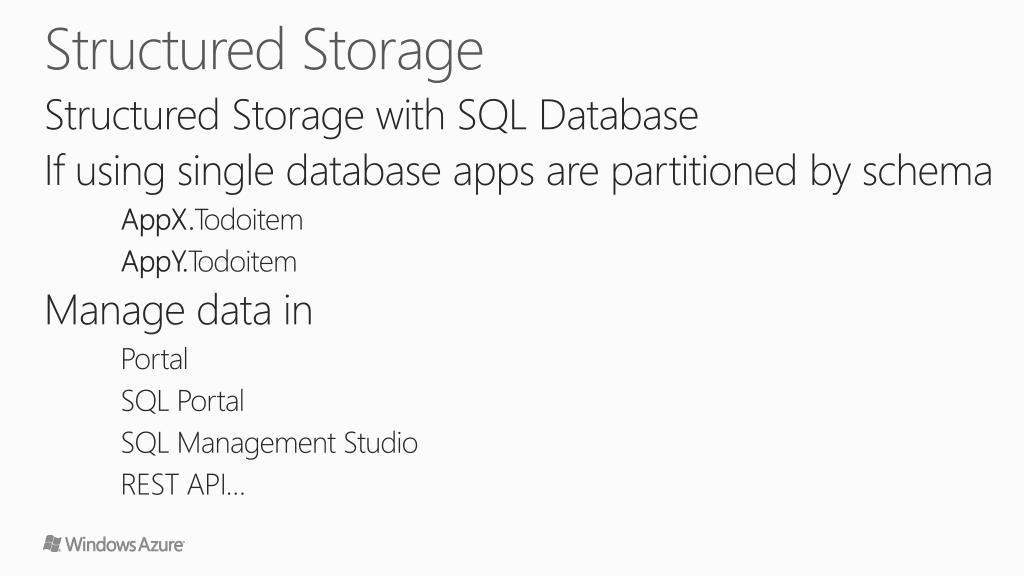Click the word Azure in footer logo
This screenshot has height=576, width=1024.
[161, 544]
